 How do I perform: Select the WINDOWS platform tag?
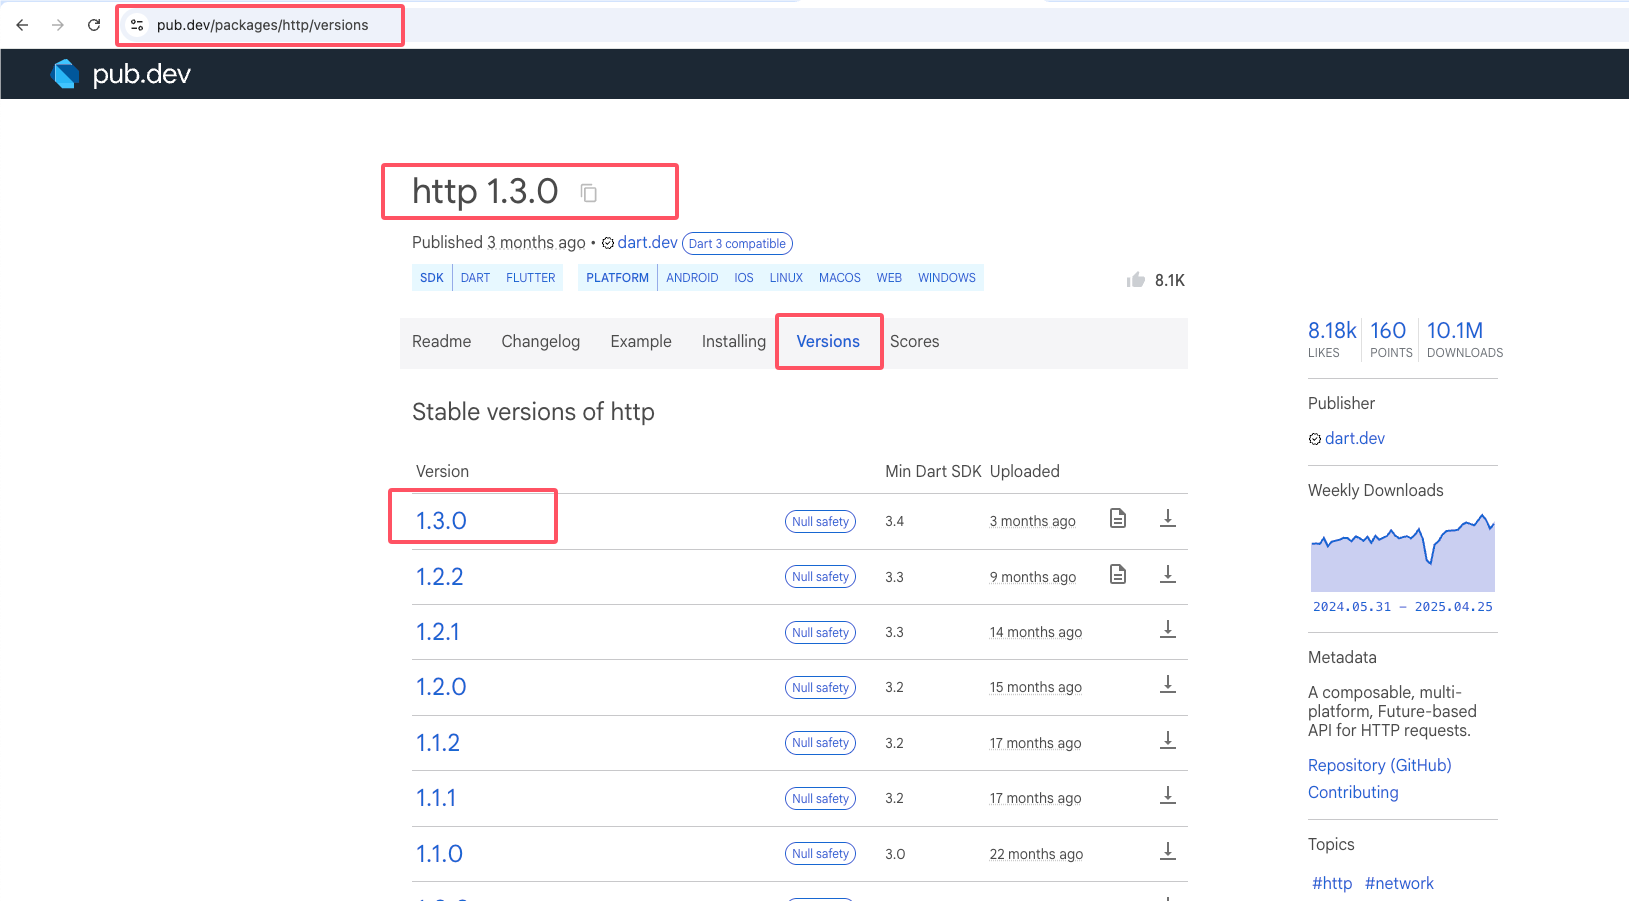(947, 278)
